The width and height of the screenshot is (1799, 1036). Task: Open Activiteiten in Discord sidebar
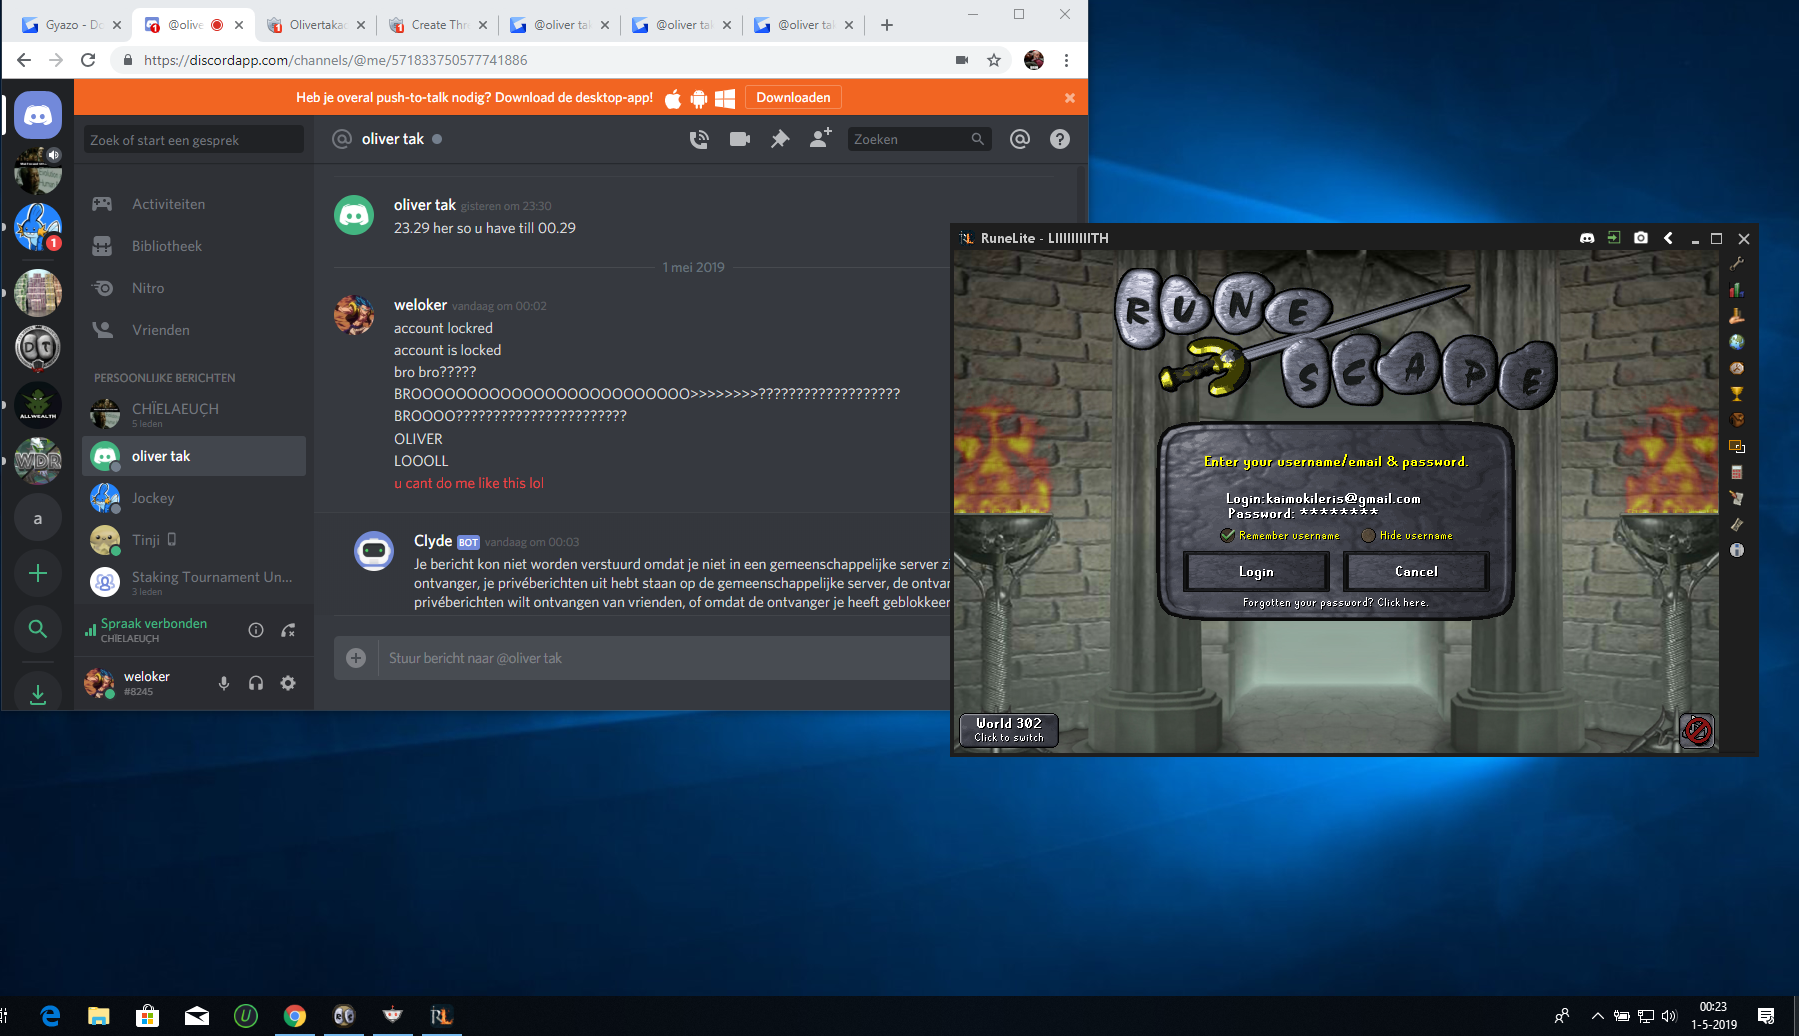tap(194, 204)
